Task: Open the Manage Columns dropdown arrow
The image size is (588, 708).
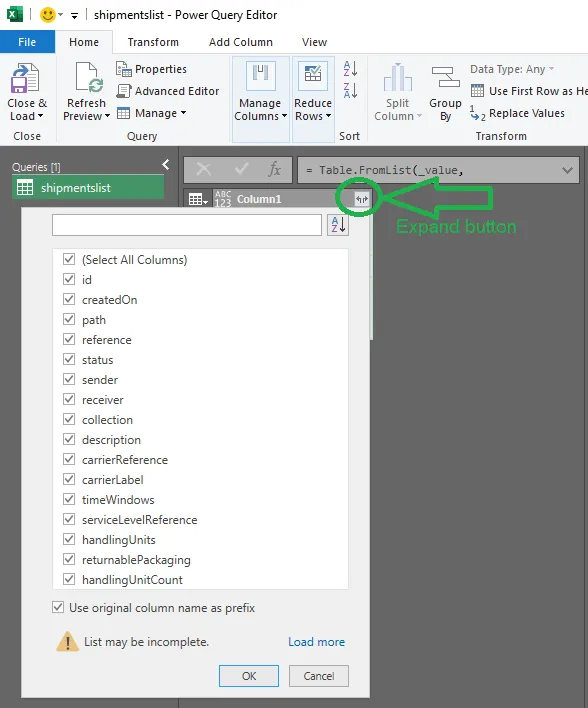Action: (285, 116)
